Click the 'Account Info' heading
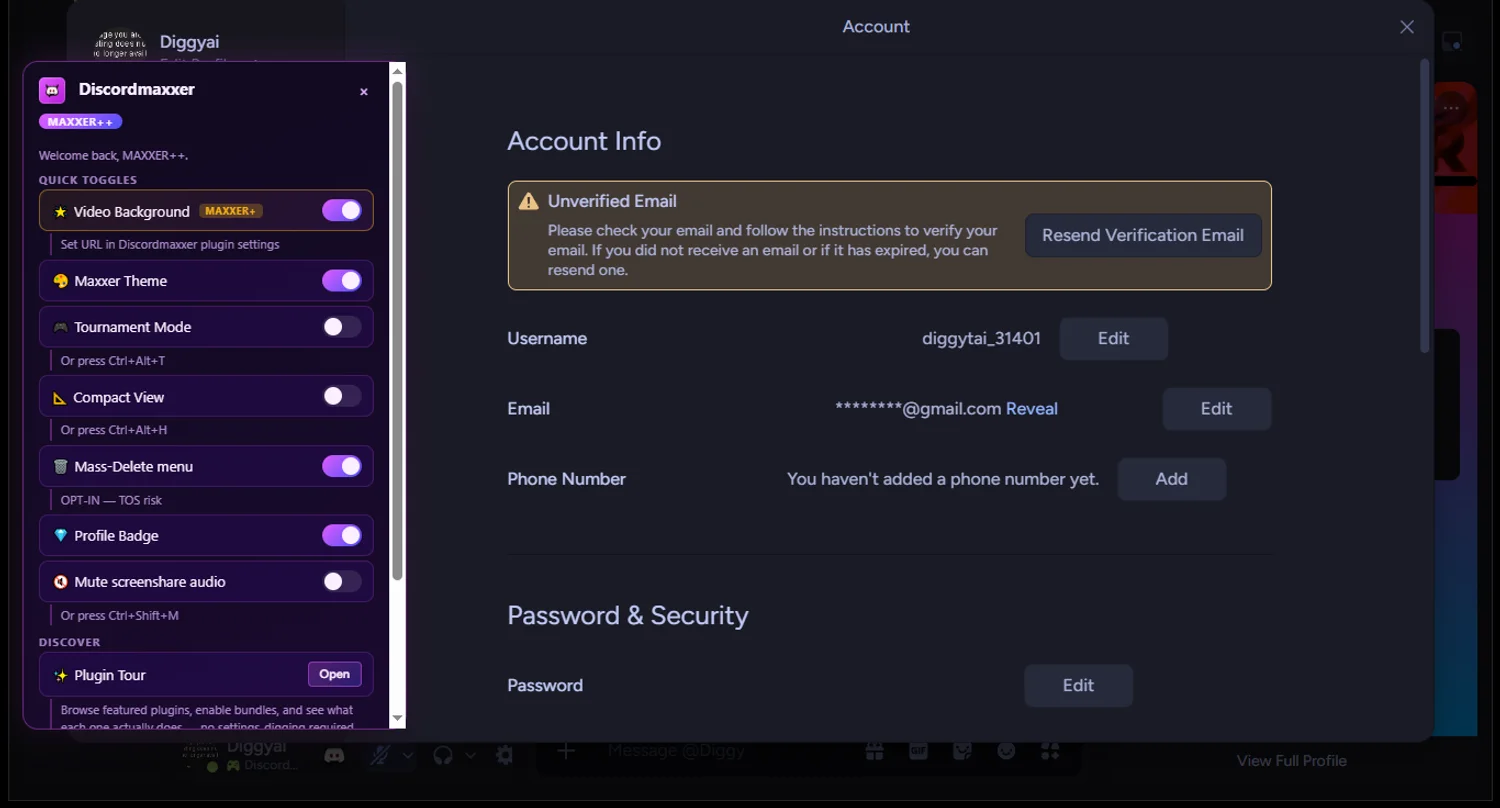 click(584, 141)
